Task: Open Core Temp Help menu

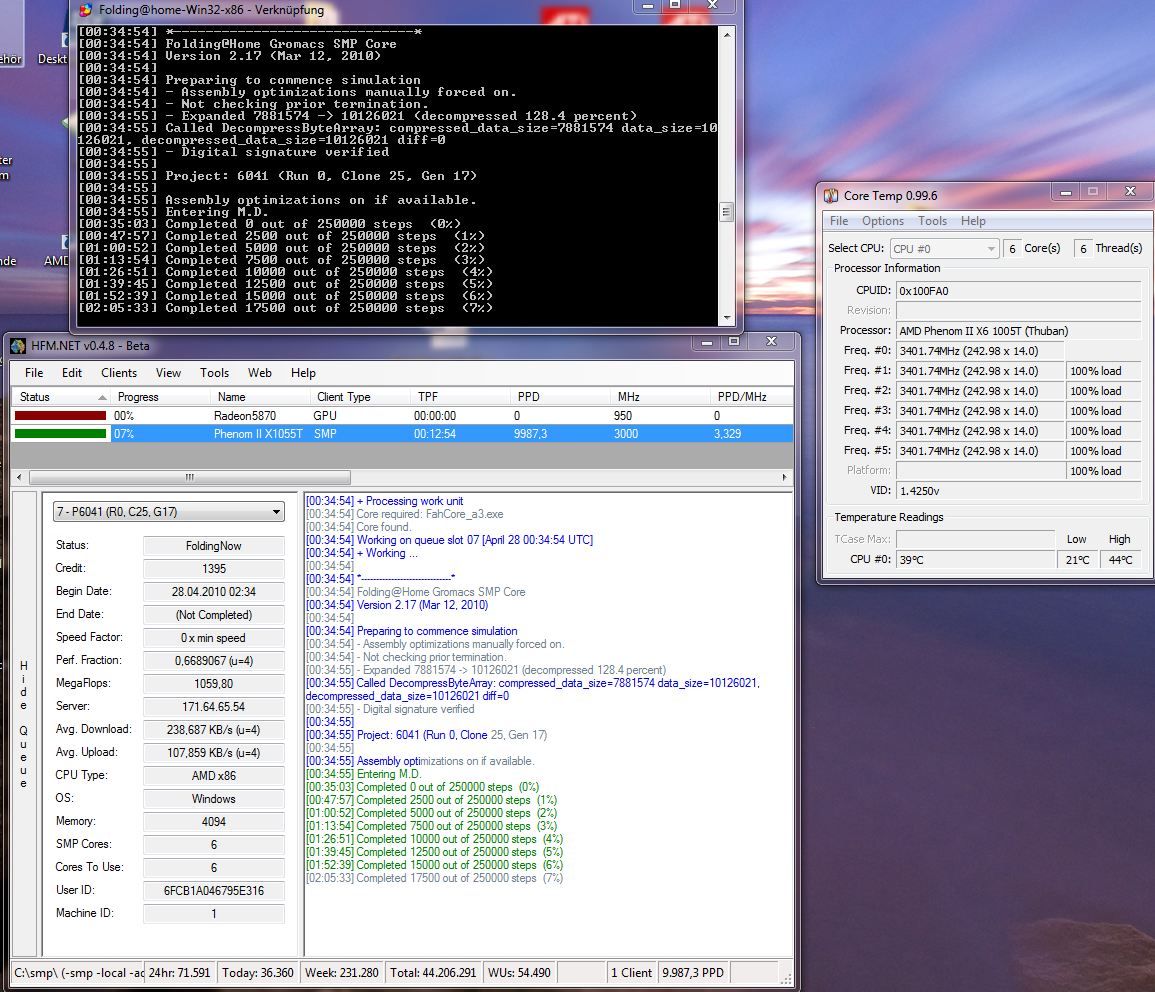Action: tap(973, 221)
